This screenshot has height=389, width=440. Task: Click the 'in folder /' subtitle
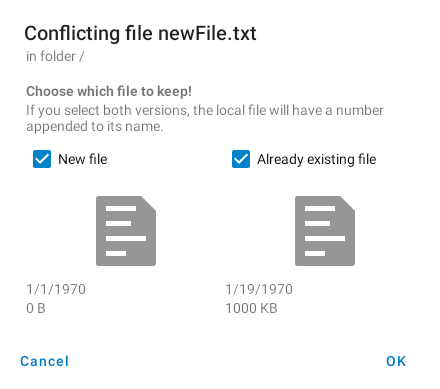coord(55,56)
